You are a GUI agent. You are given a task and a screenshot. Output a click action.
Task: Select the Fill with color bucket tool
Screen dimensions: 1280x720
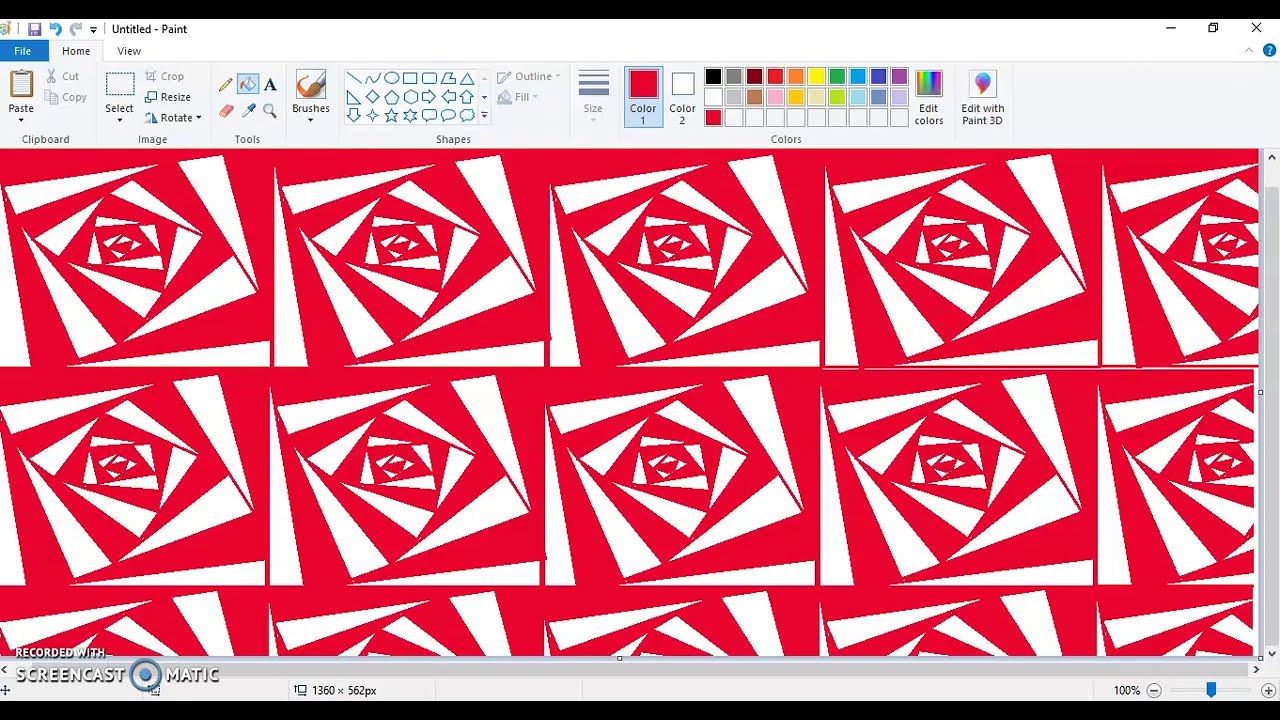point(248,85)
